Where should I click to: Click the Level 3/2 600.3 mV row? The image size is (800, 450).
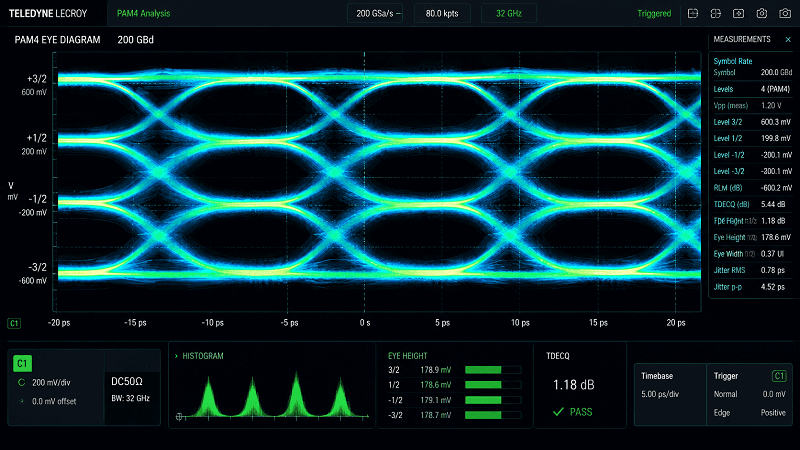752,122
